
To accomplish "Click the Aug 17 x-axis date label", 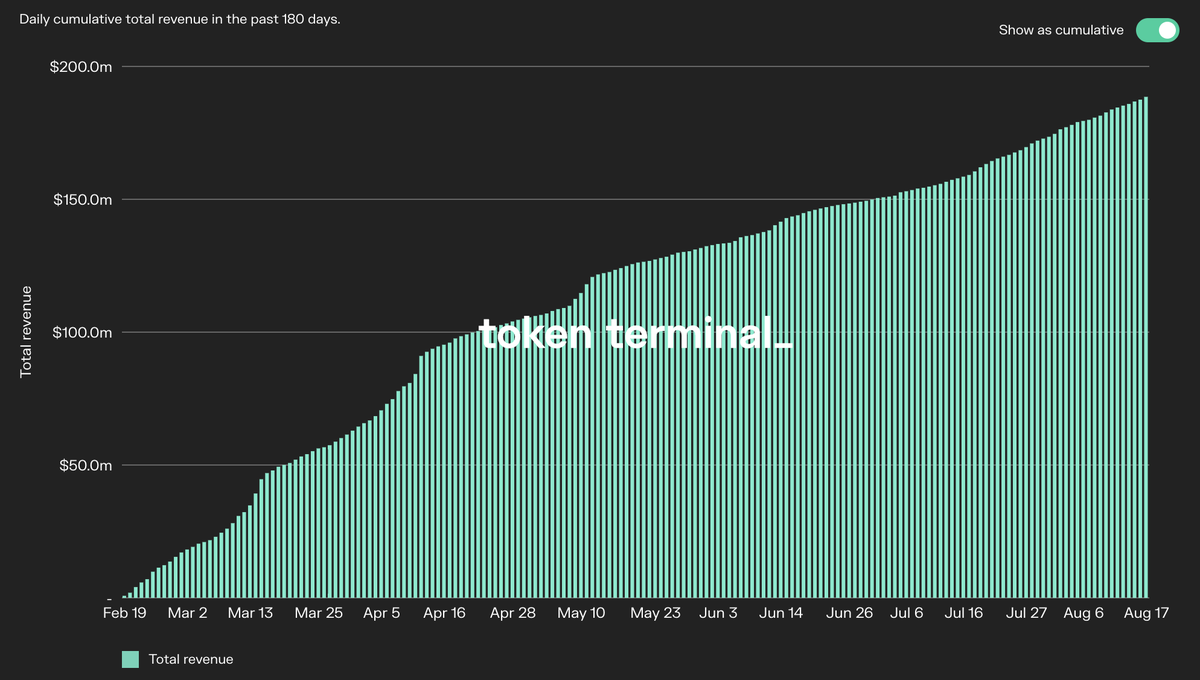I will [1146, 613].
